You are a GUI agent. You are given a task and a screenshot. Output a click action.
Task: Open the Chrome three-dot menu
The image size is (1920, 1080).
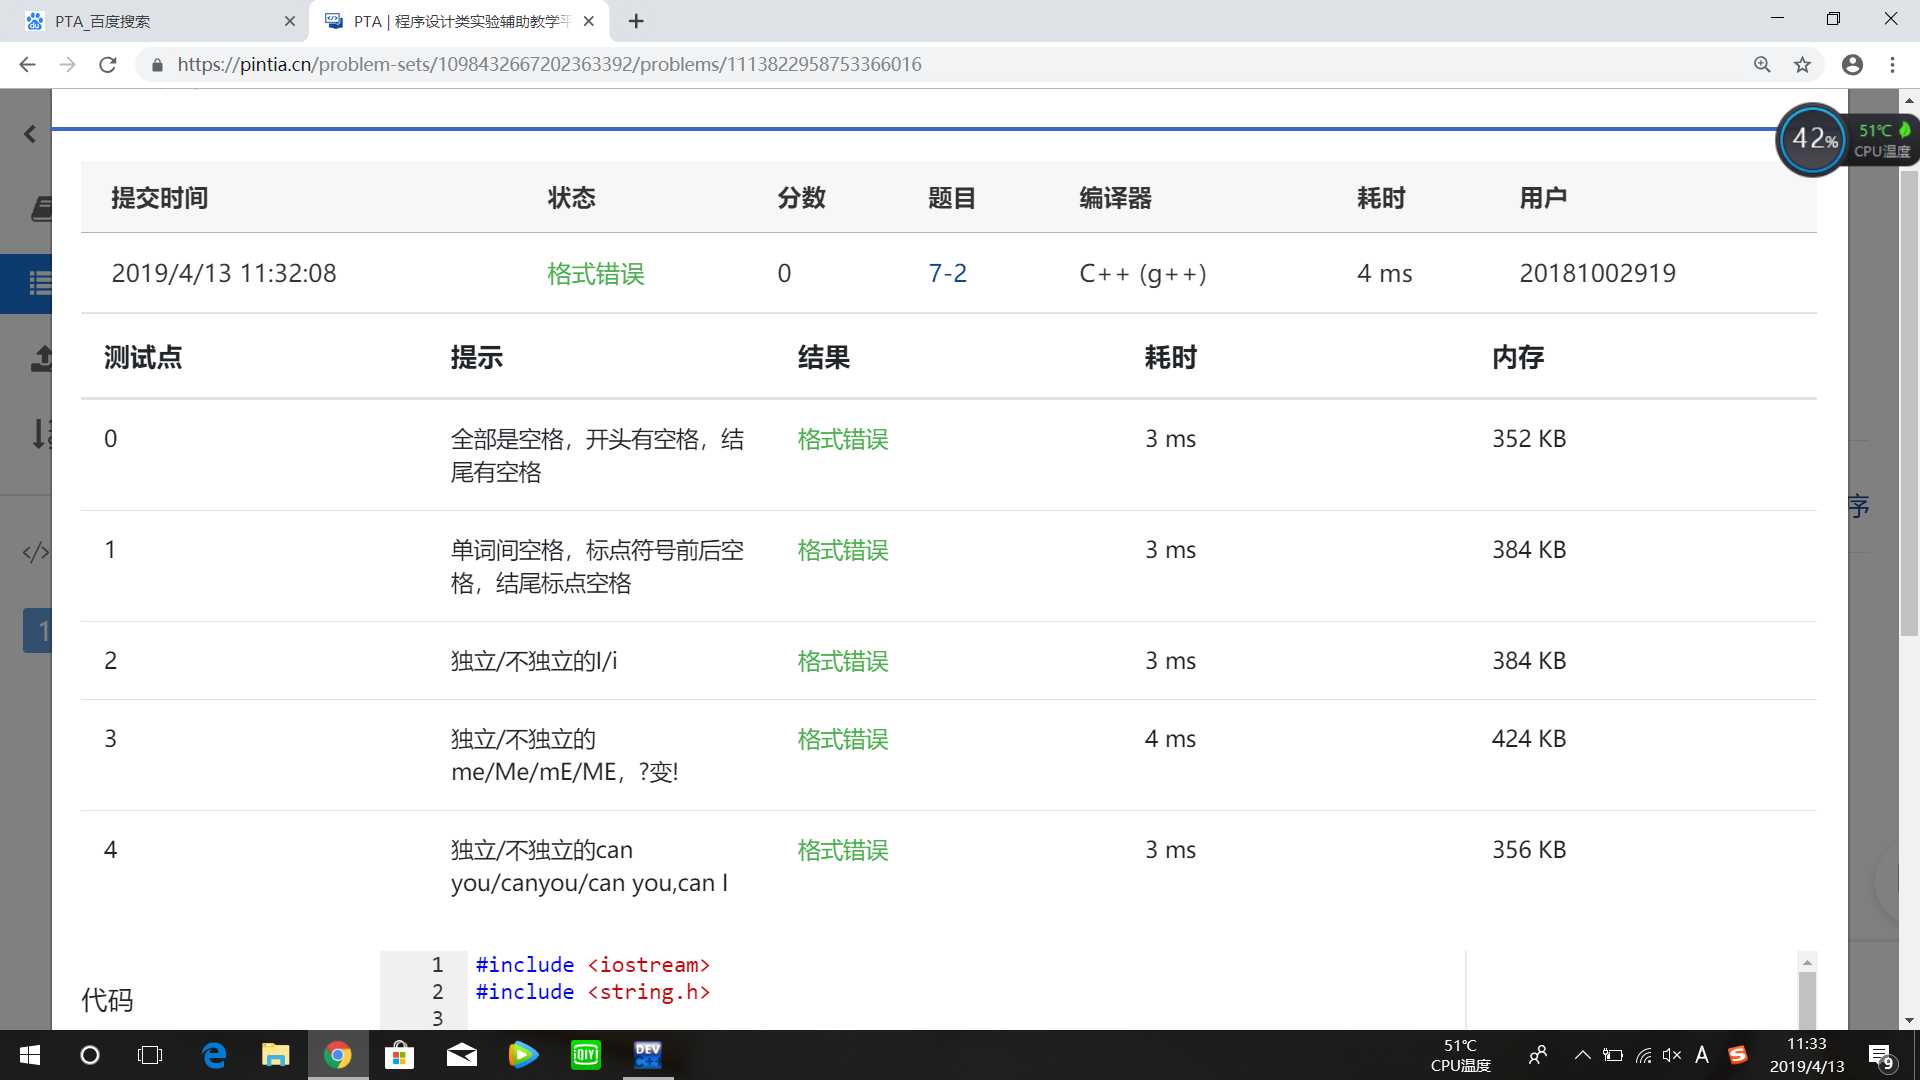(1892, 65)
